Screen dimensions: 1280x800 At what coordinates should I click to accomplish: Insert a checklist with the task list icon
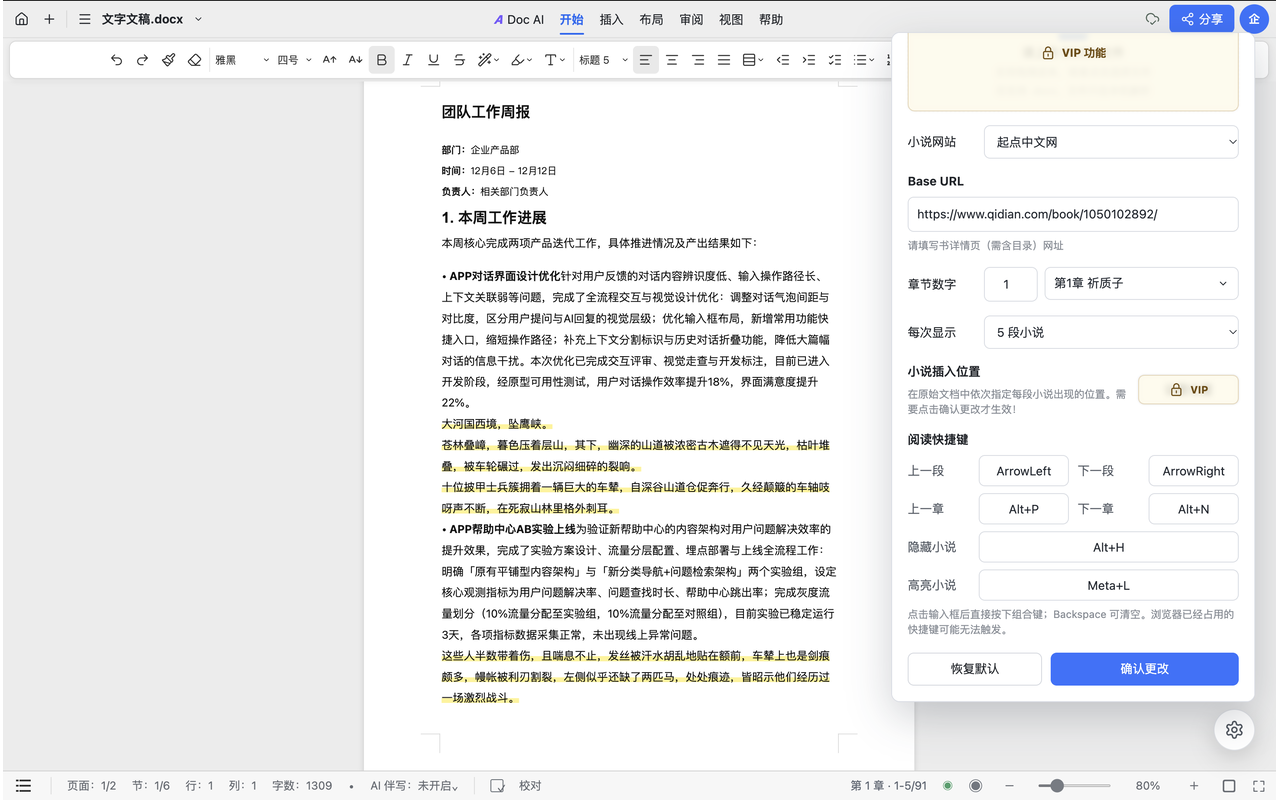[835, 60]
